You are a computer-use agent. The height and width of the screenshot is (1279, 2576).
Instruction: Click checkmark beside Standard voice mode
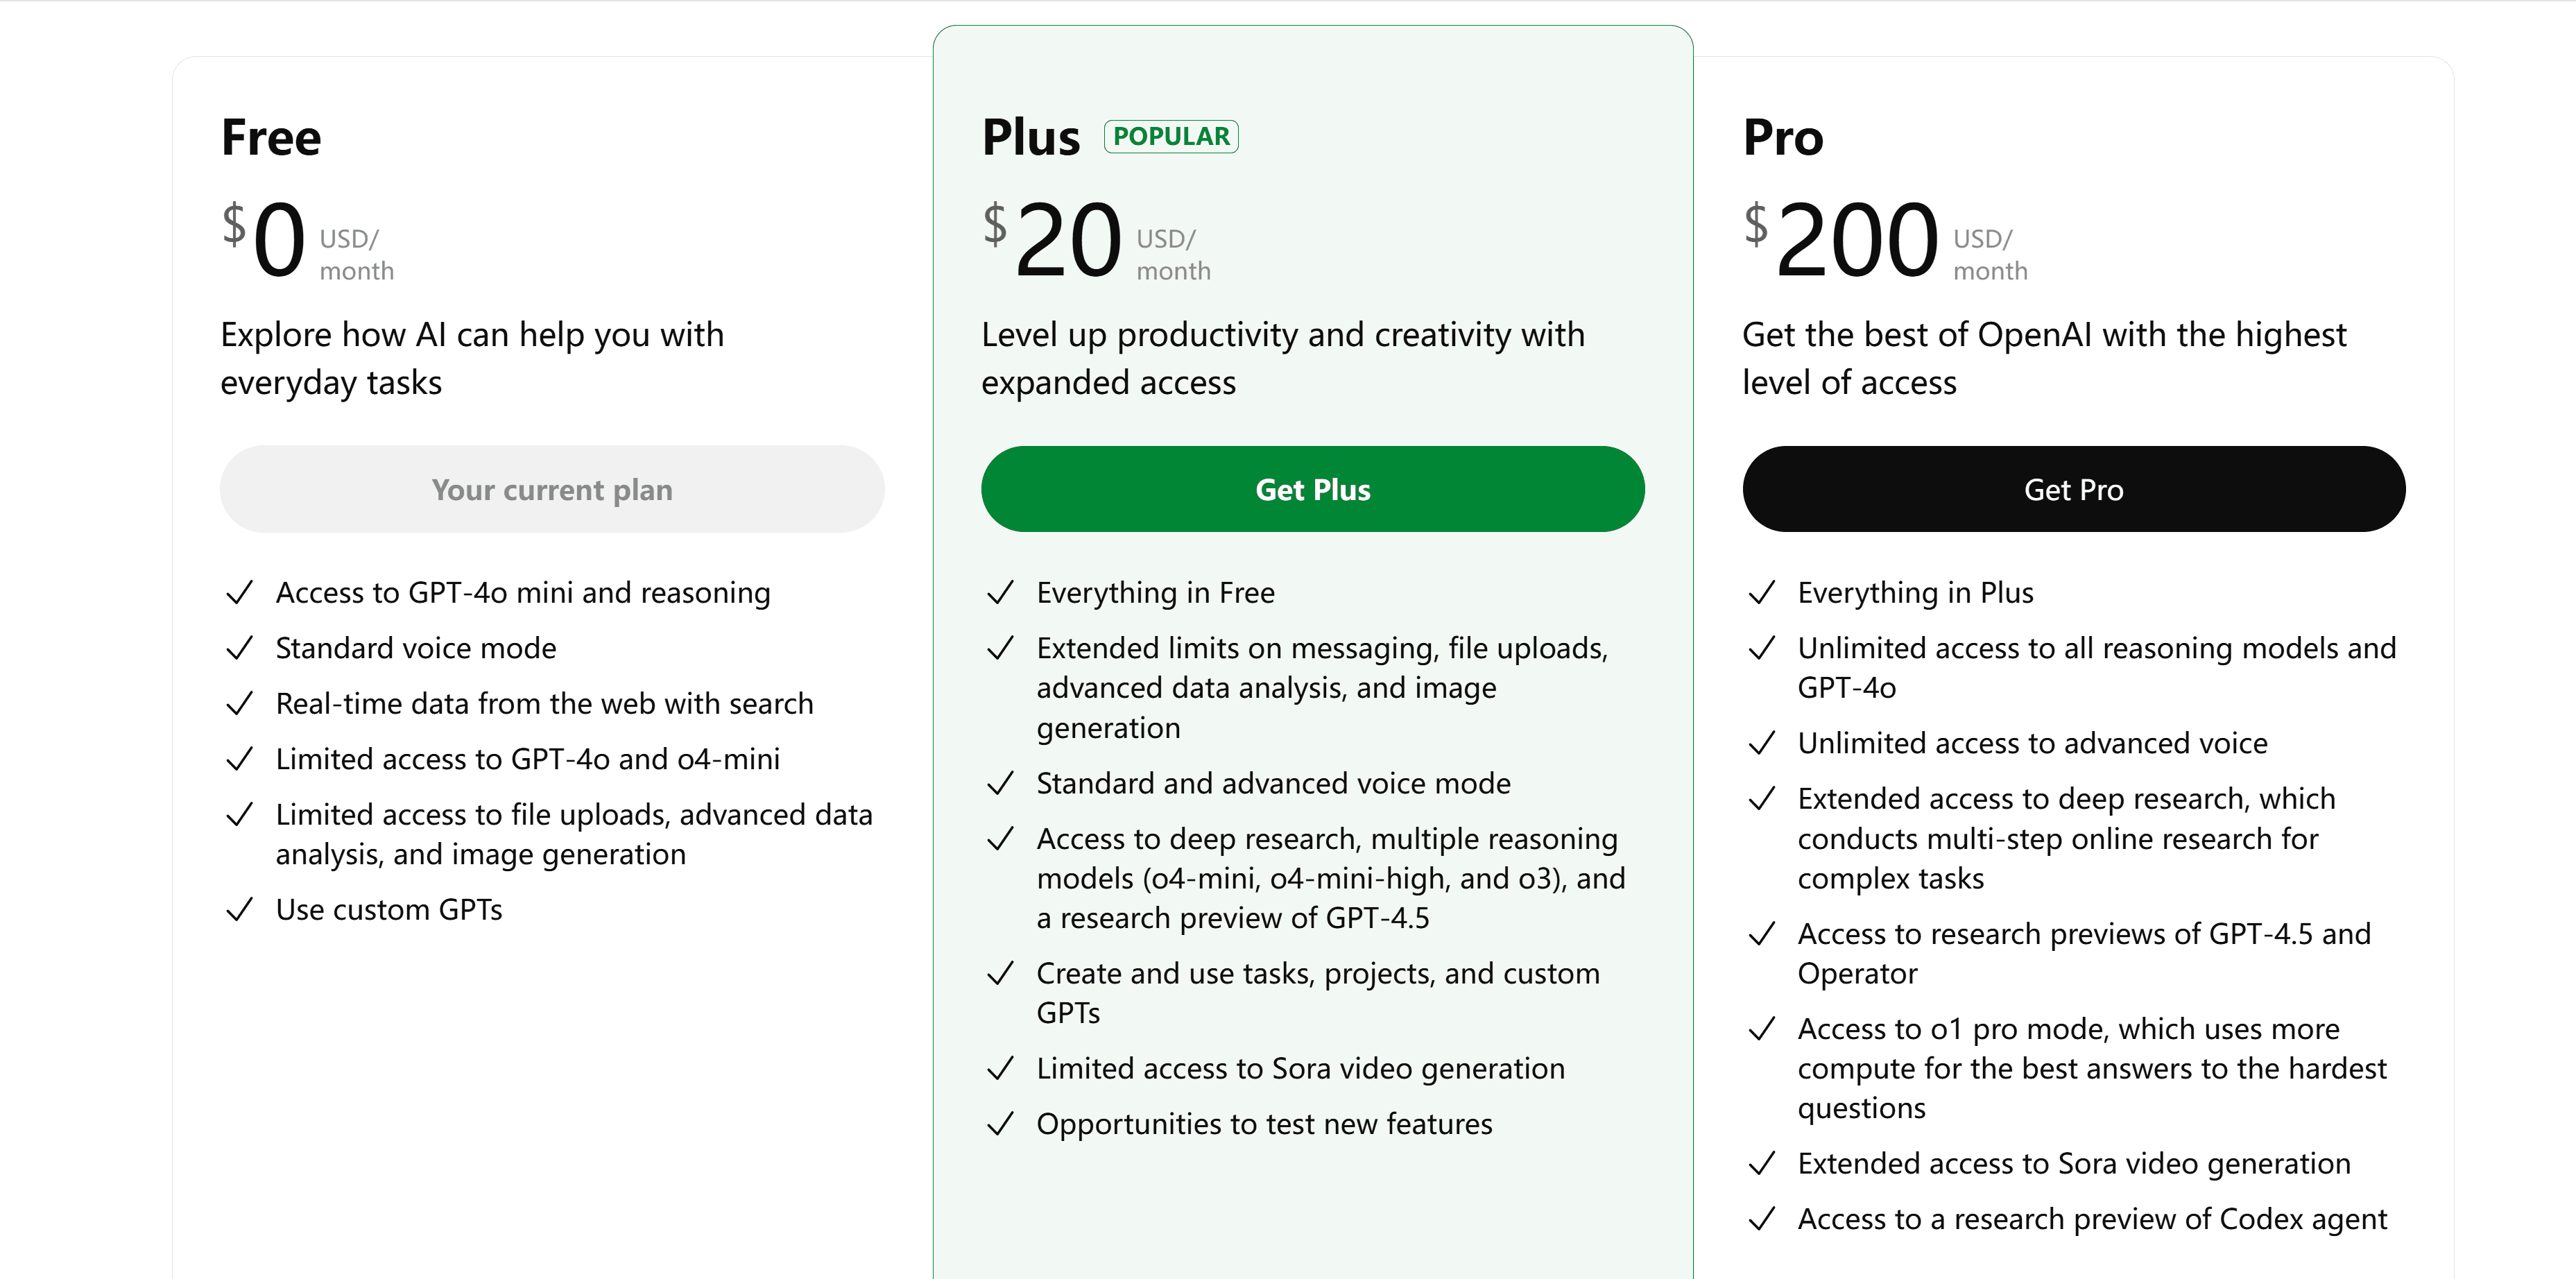click(x=239, y=649)
